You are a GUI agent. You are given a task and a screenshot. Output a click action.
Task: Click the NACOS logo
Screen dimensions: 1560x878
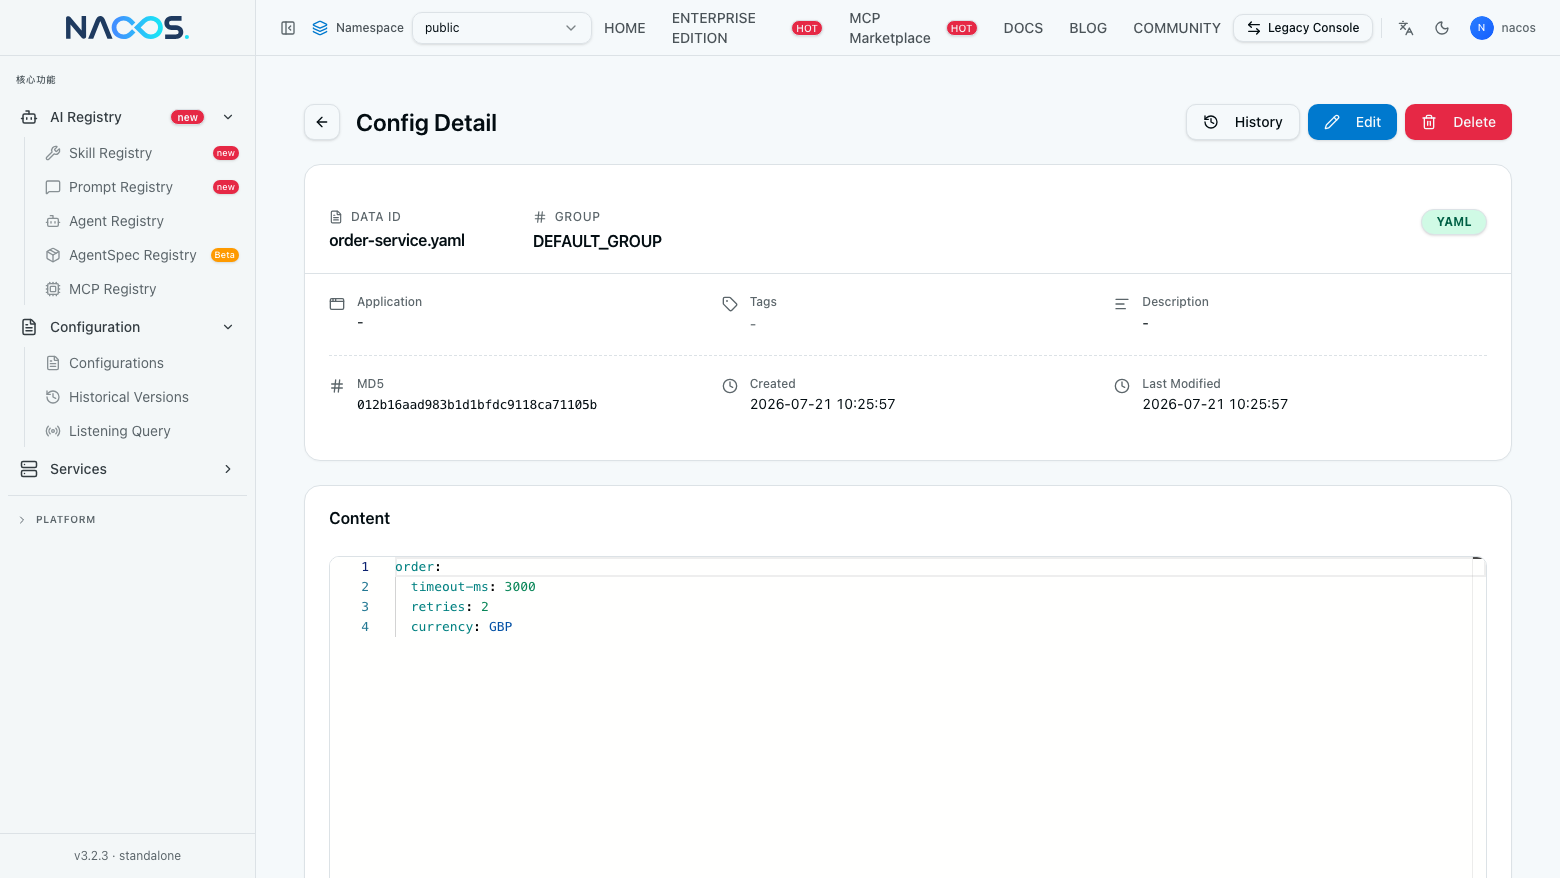[x=127, y=28]
